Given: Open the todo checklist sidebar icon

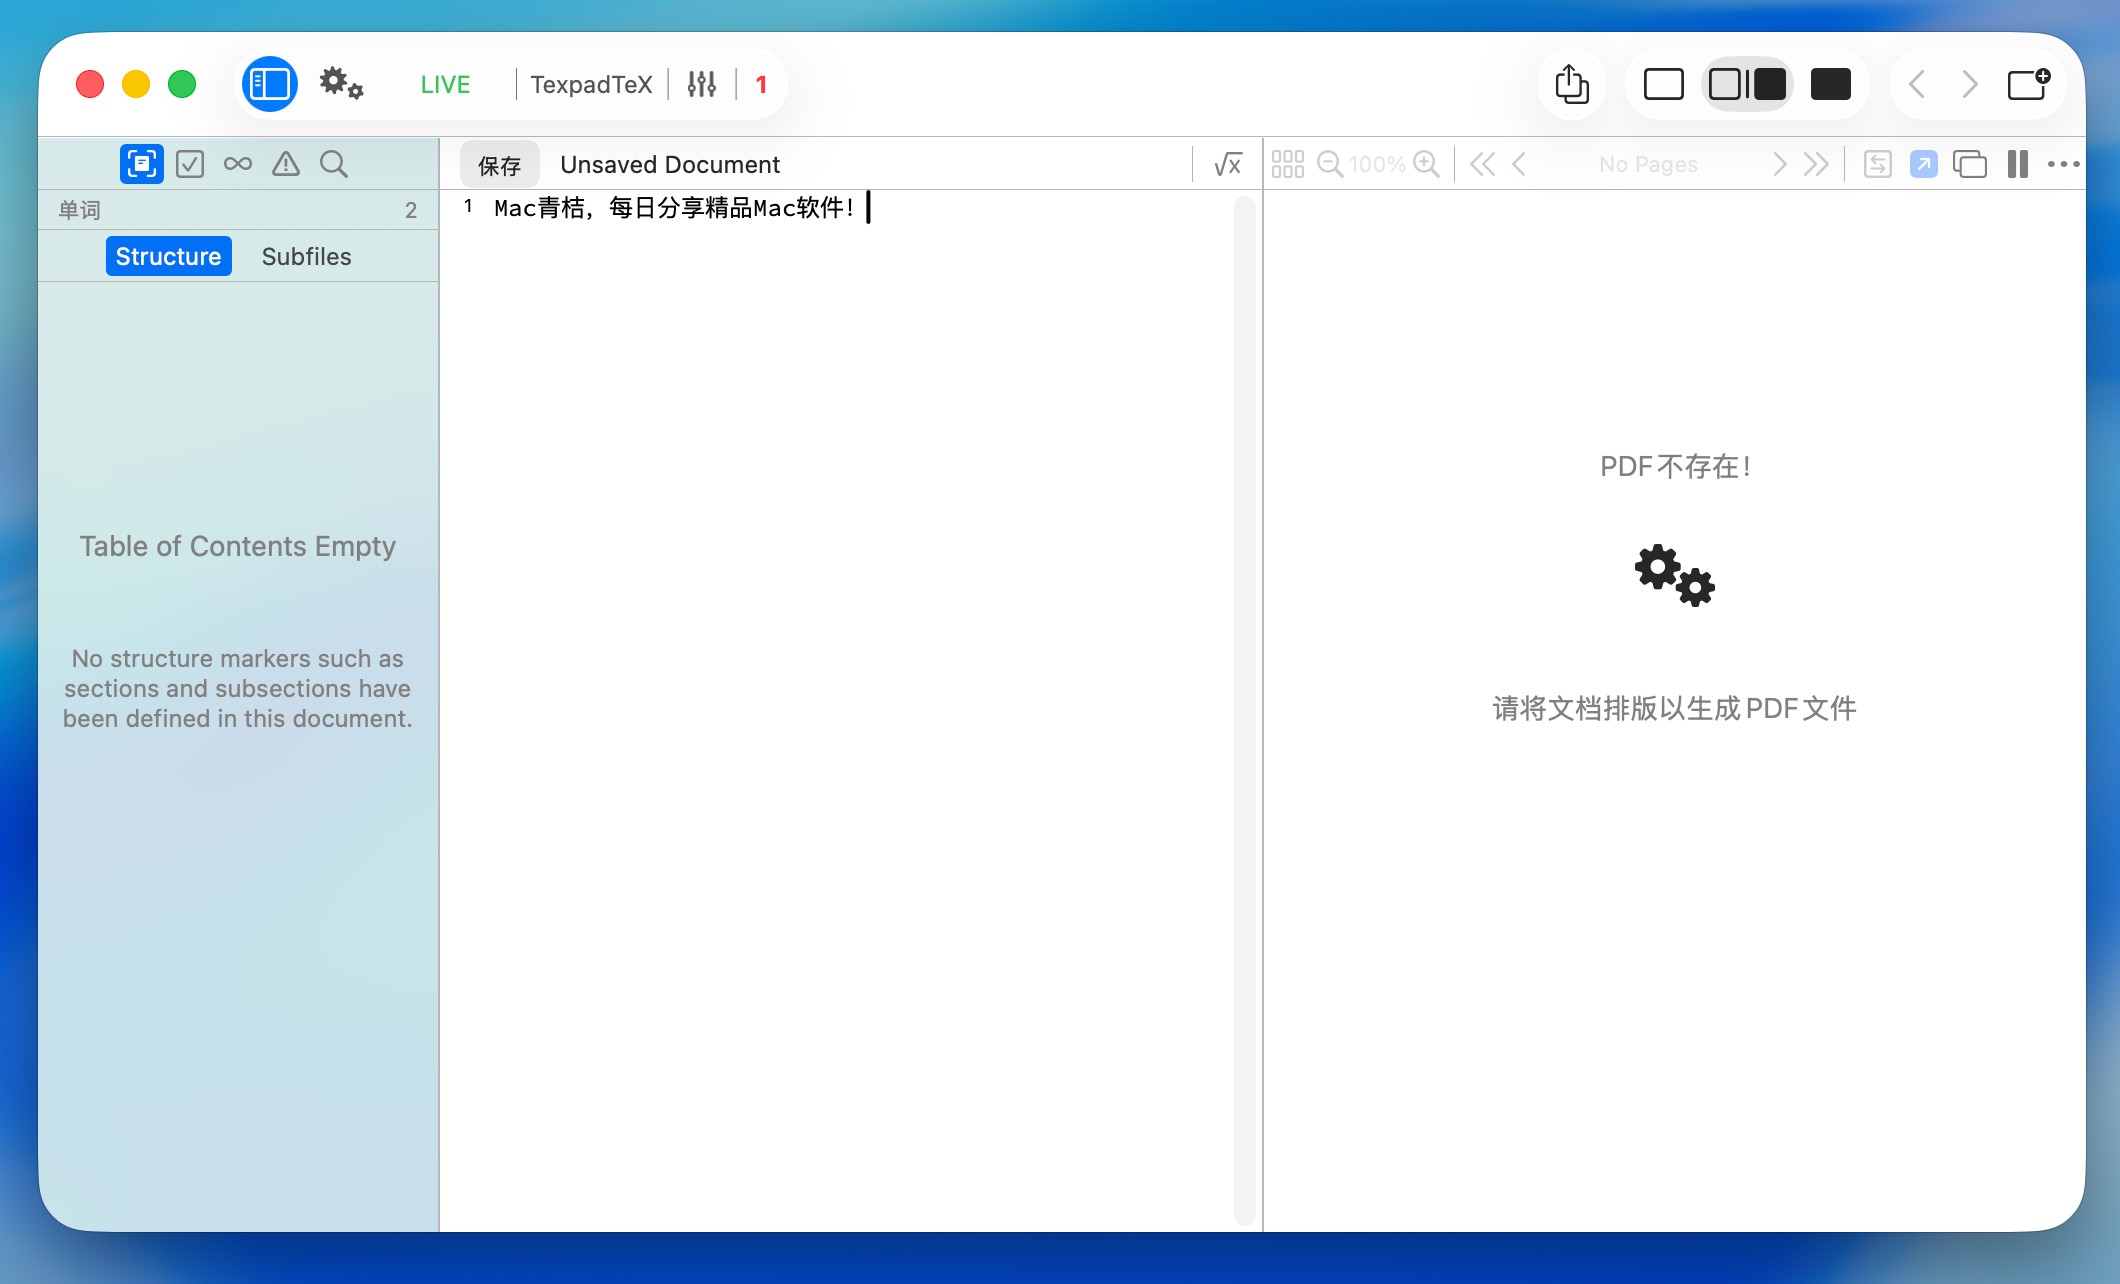Looking at the screenshot, I should 190,164.
